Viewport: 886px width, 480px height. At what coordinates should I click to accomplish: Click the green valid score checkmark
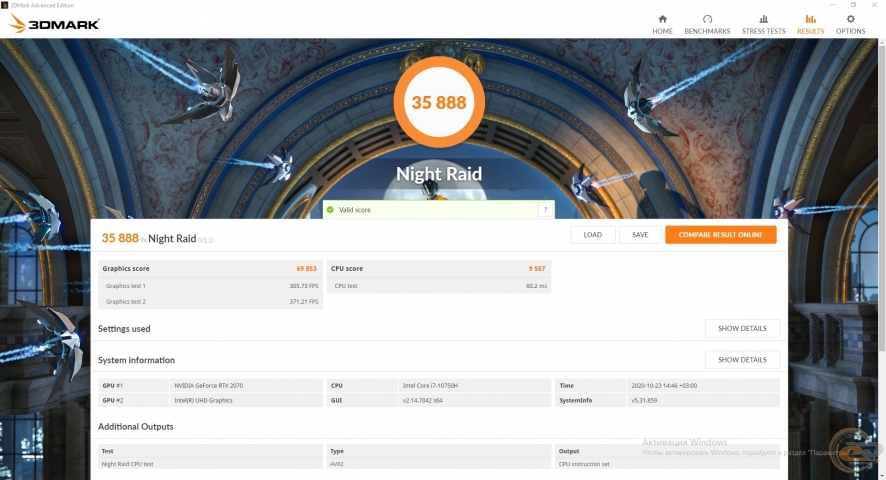click(x=330, y=210)
